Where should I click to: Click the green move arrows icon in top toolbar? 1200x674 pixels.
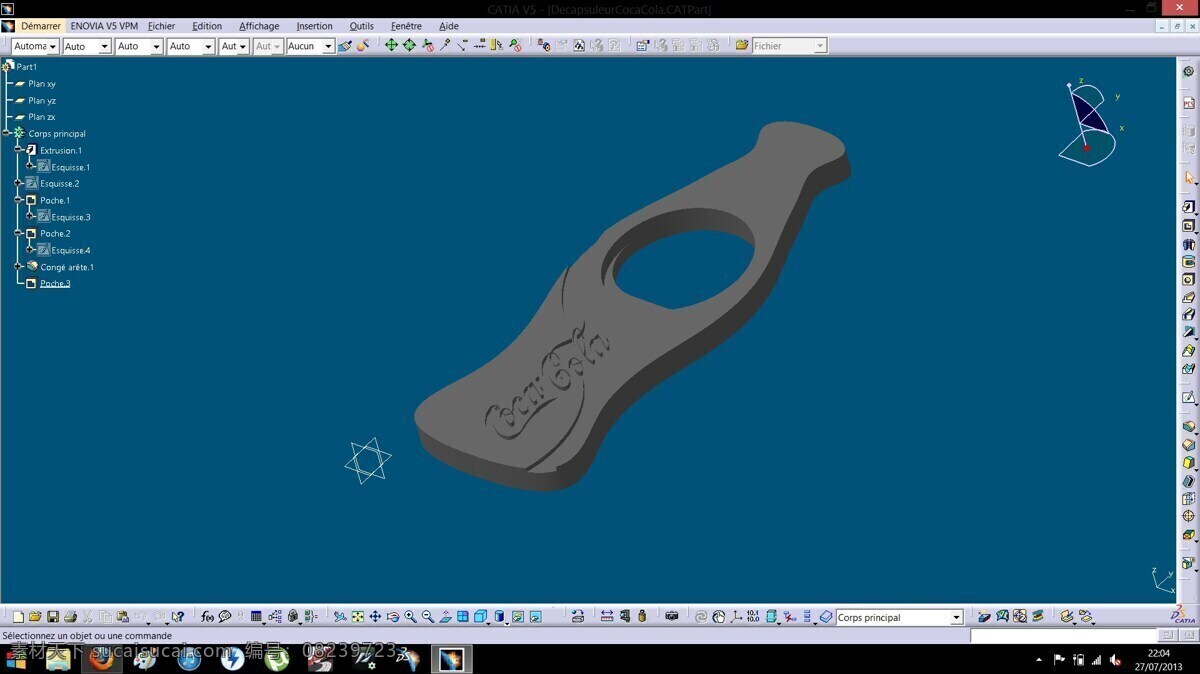391,45
